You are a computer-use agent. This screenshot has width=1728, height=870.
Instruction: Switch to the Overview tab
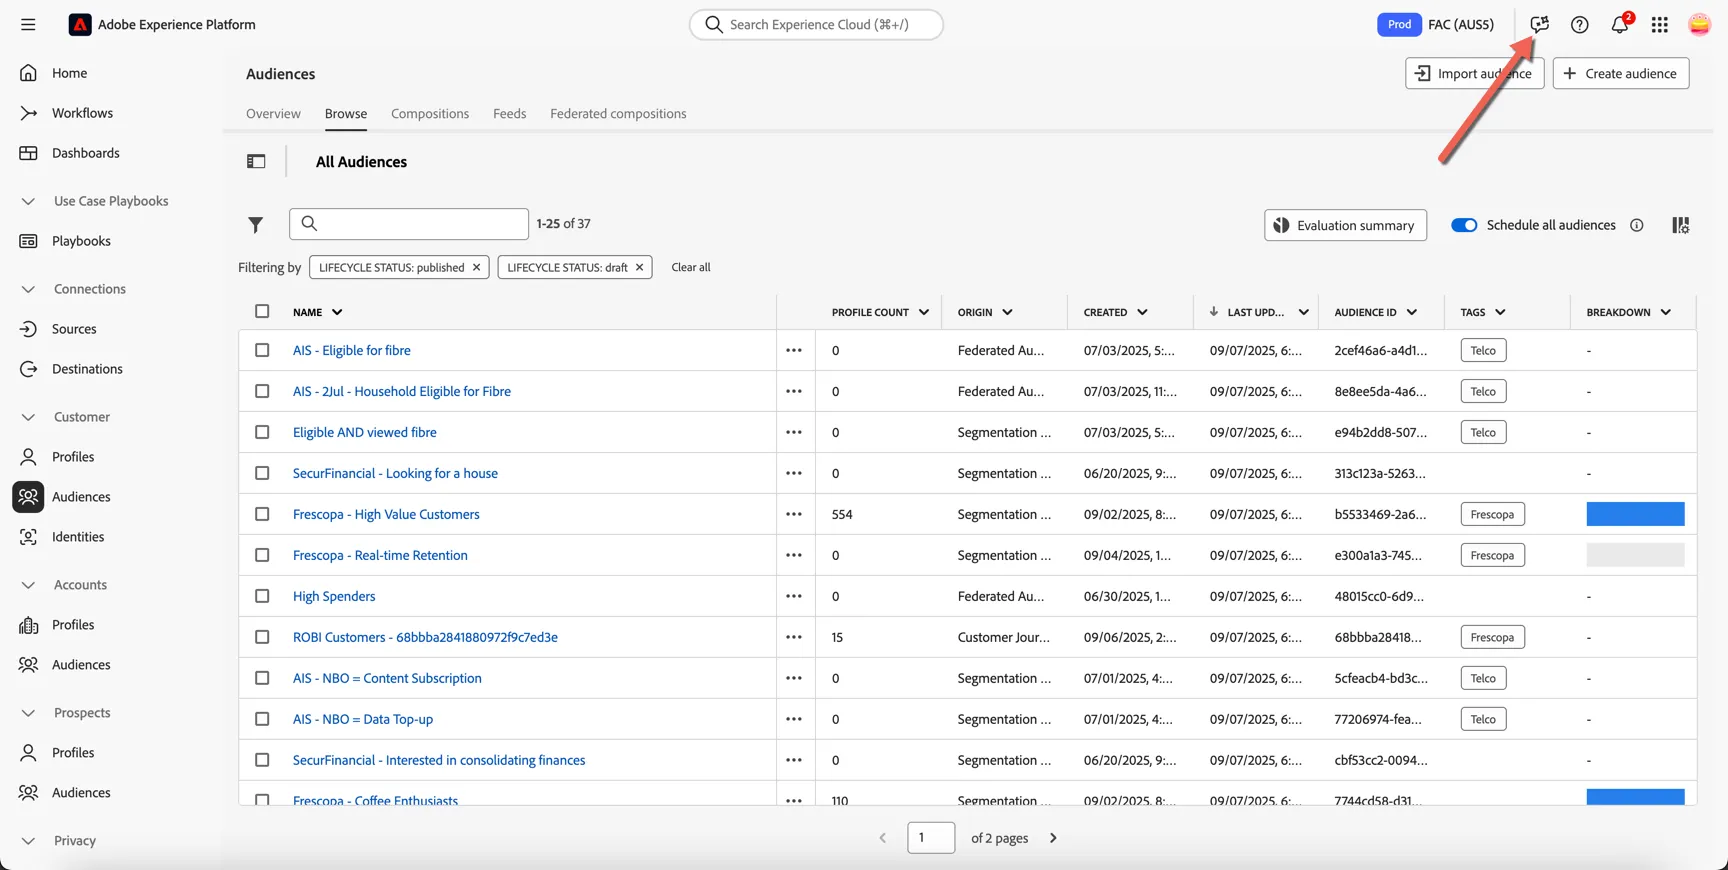click(273, 114)
